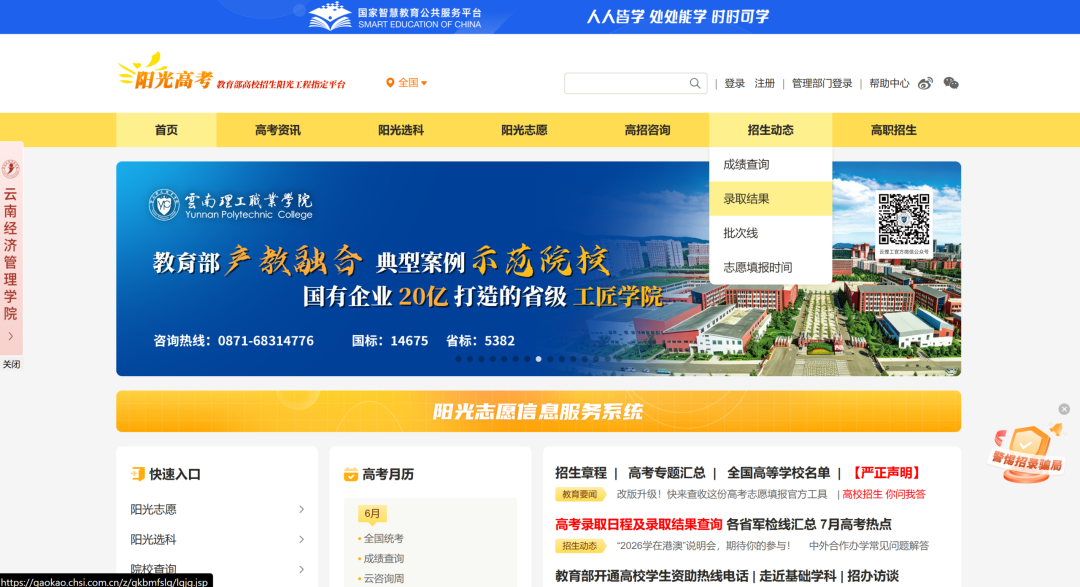Click 云咨询周 in the calendar list
Image resolution: width=1080 pixels, height=587 pixels.
[384, 579]
